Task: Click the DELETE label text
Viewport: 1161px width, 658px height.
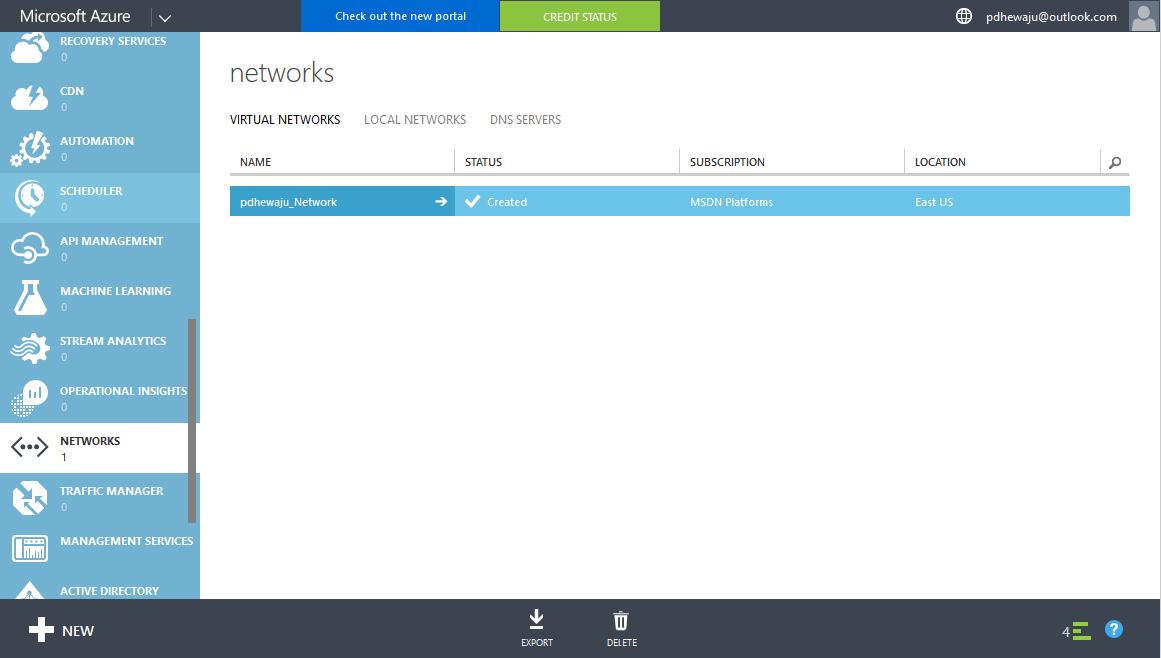Action: coord(622,642)
